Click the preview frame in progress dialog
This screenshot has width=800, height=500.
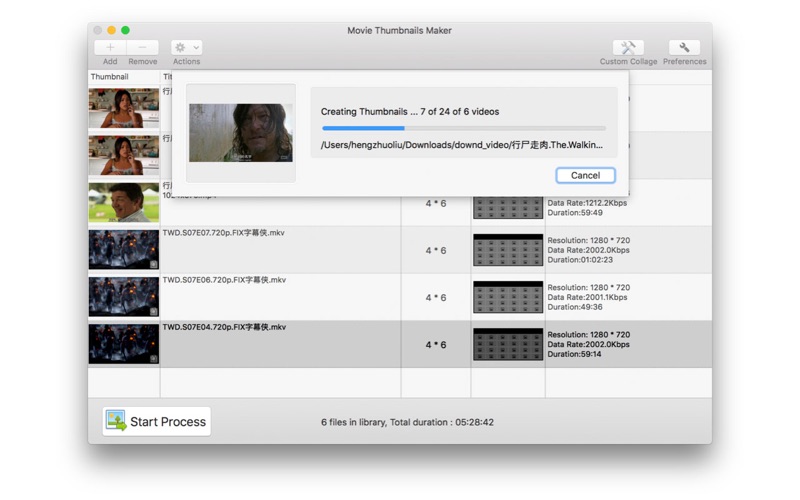point(241,133)
